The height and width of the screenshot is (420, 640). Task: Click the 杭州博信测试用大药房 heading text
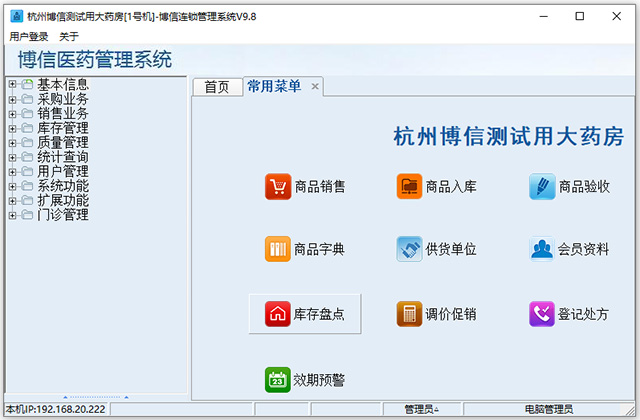pos(509,136)
